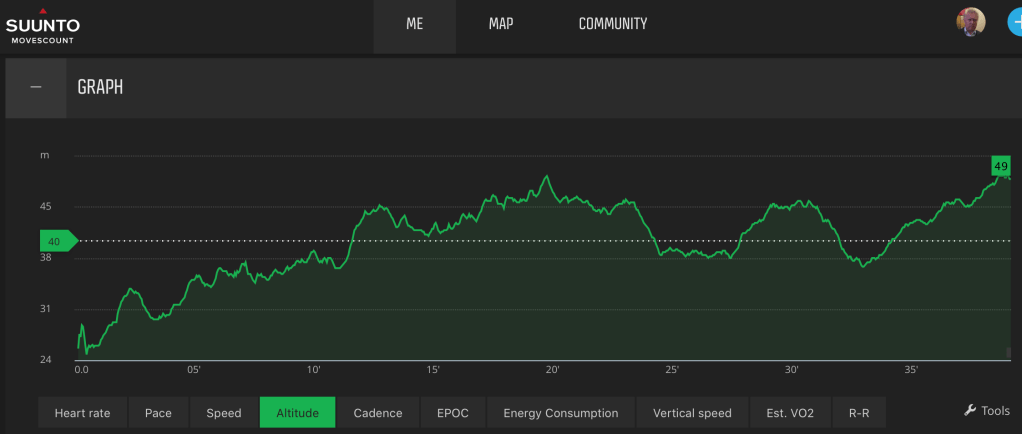Select Energy Consumption metric
This screenshot has height=434, width=1022.
point(560,413)
